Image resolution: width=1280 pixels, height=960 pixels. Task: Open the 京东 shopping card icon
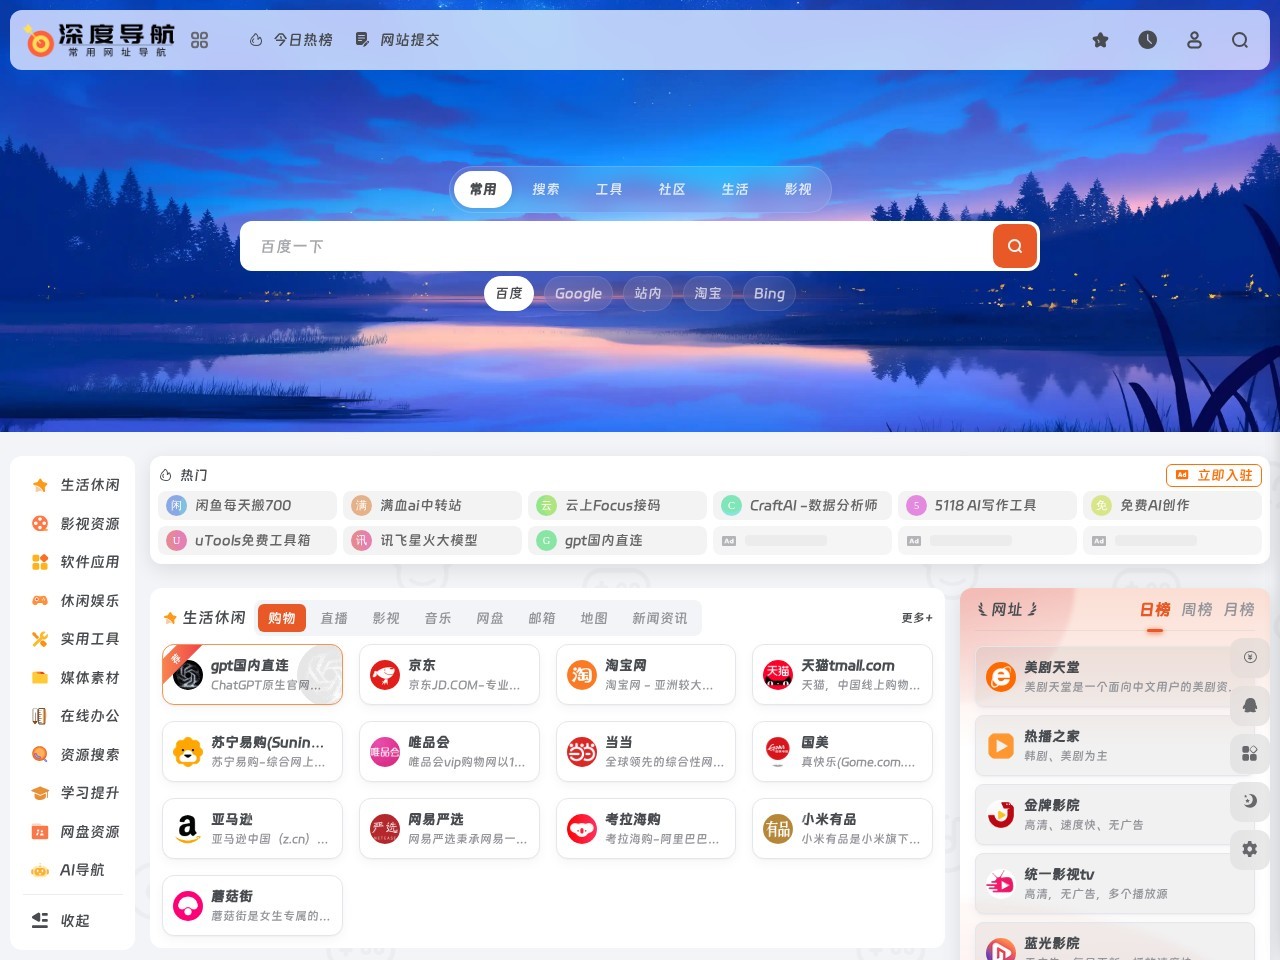[x=384, y=675]
